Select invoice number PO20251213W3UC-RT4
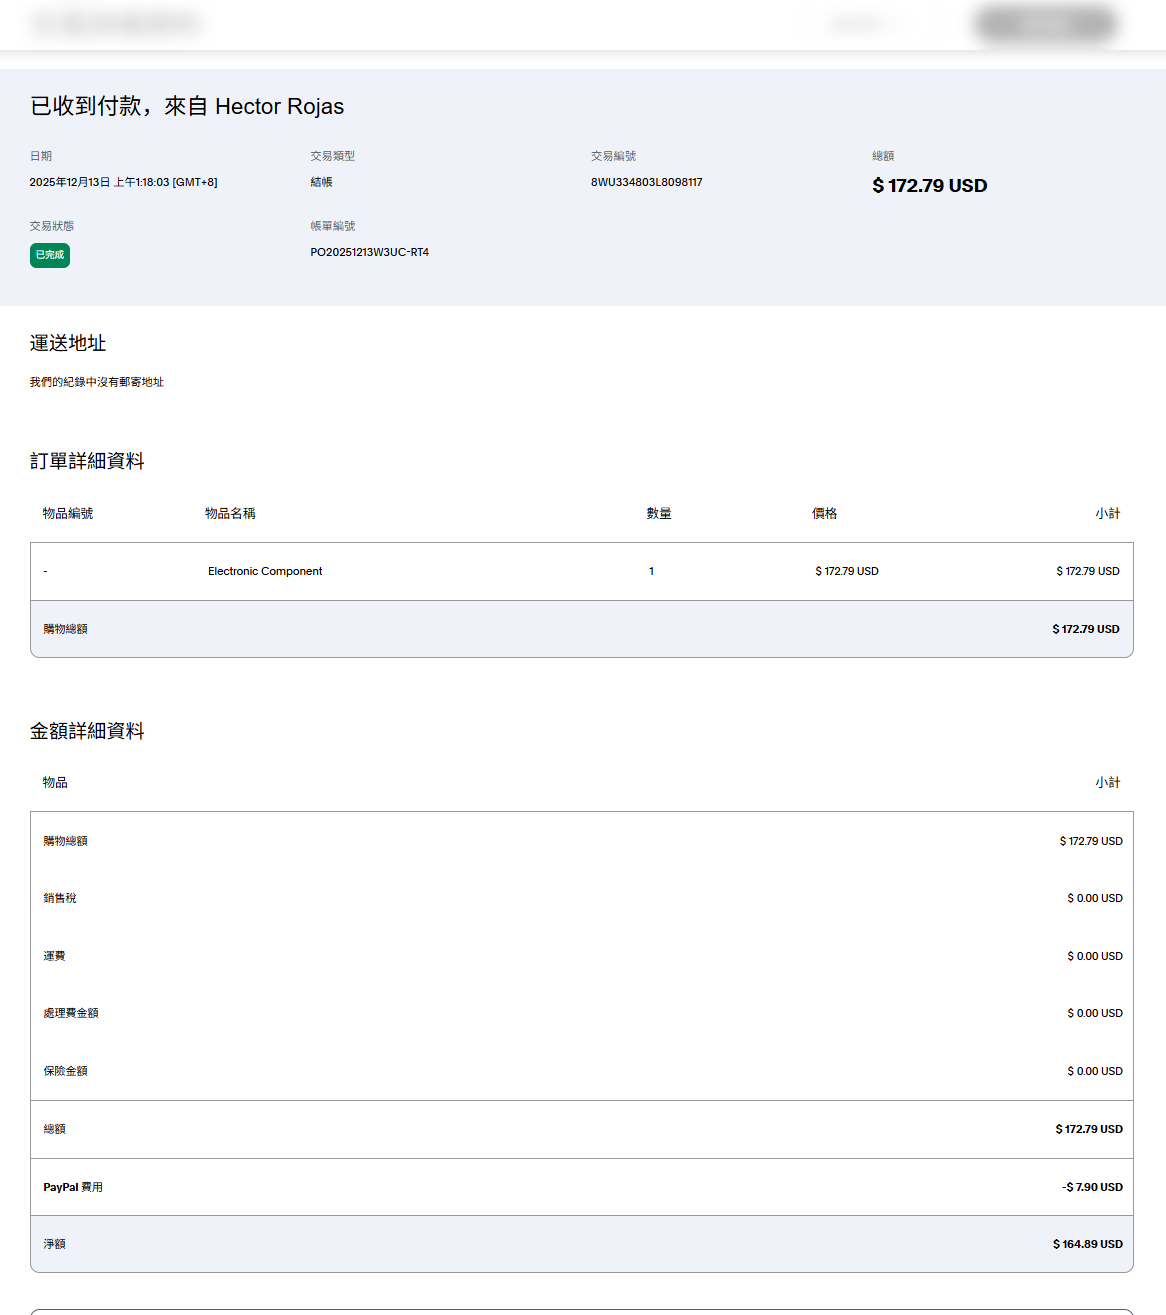 tap(369, 252)
